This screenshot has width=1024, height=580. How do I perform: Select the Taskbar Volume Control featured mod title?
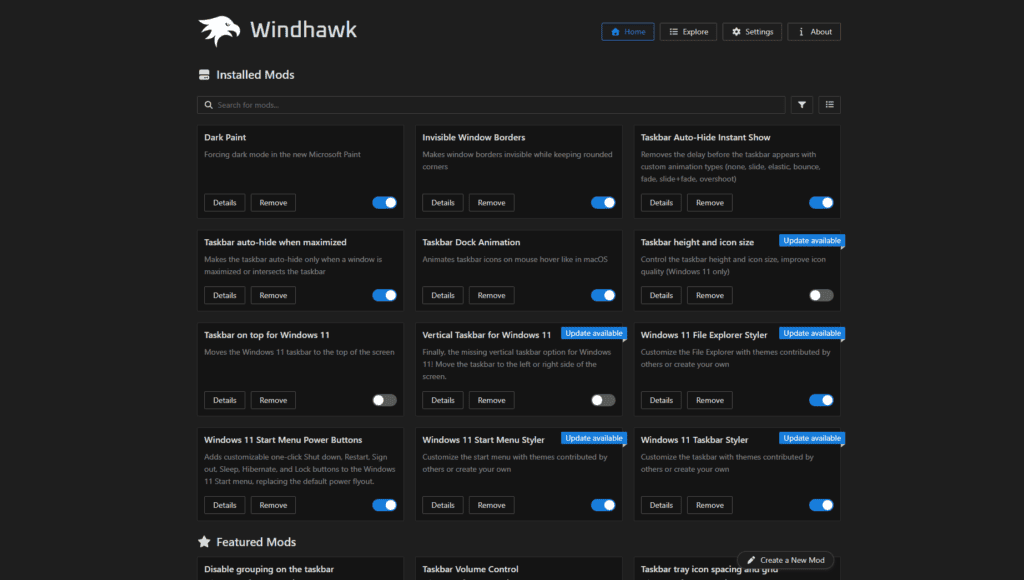point(470,570)
